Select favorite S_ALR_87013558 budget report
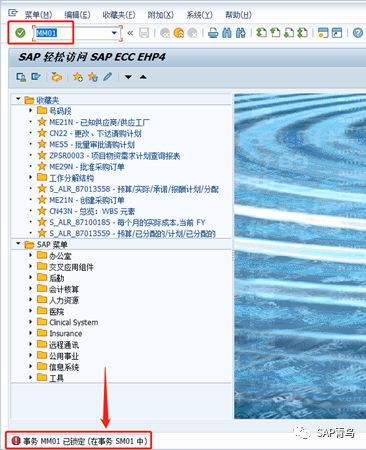The height and width of the screenshot is (450, 366). [x=134, y=189]
